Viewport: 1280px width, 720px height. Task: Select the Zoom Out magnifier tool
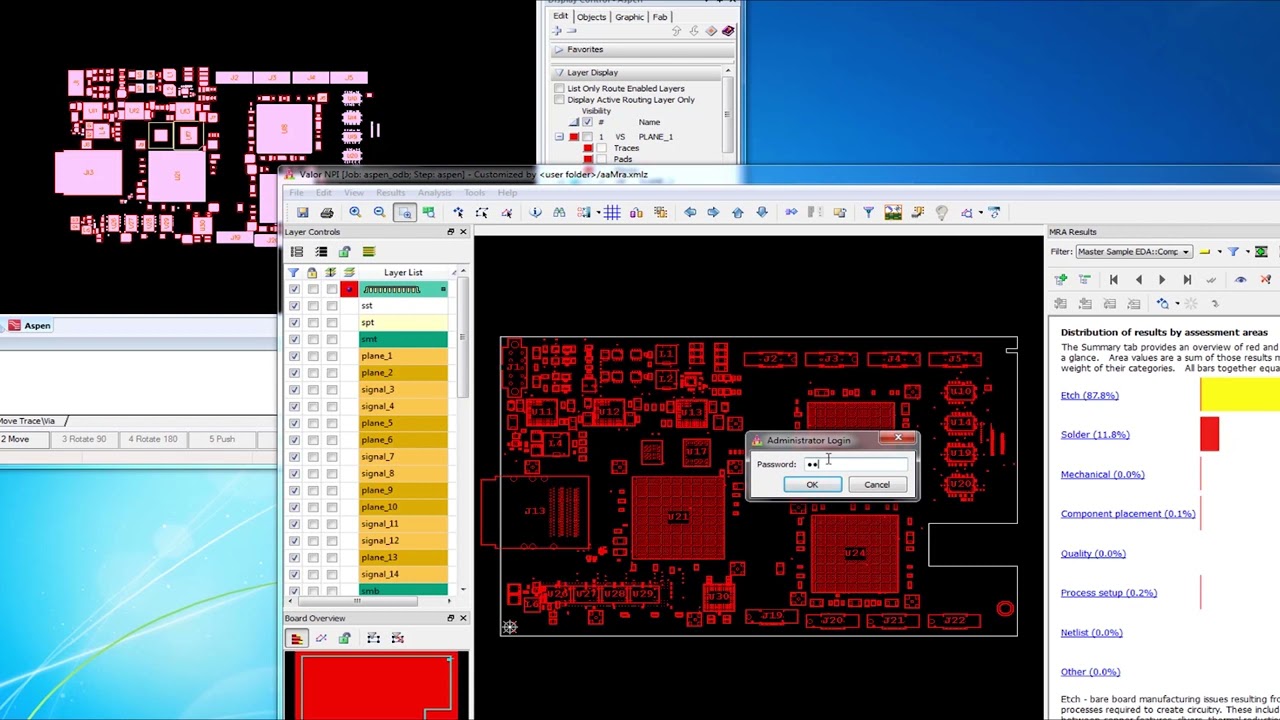point(379,212)
